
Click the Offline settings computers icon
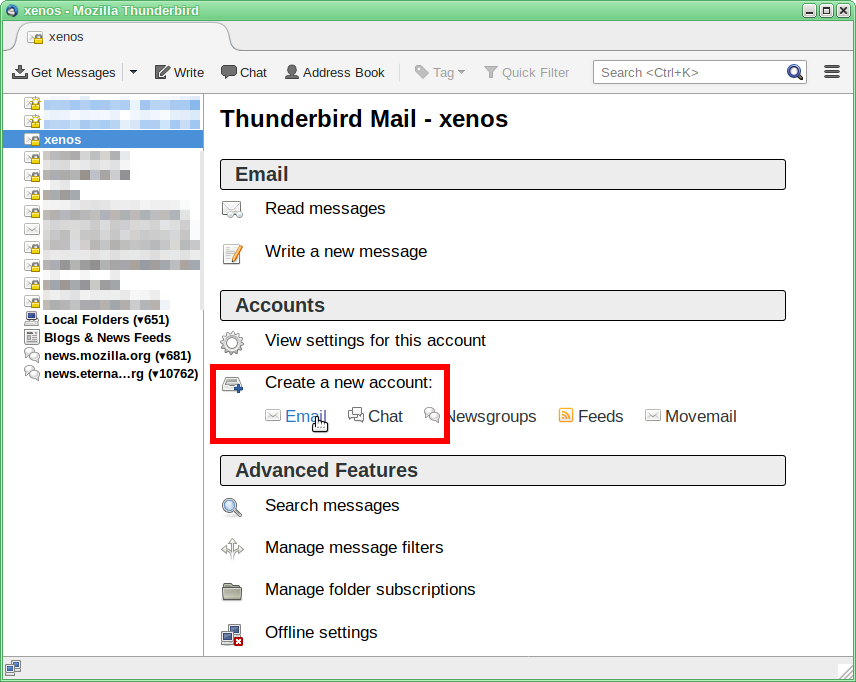coord(232,635)
